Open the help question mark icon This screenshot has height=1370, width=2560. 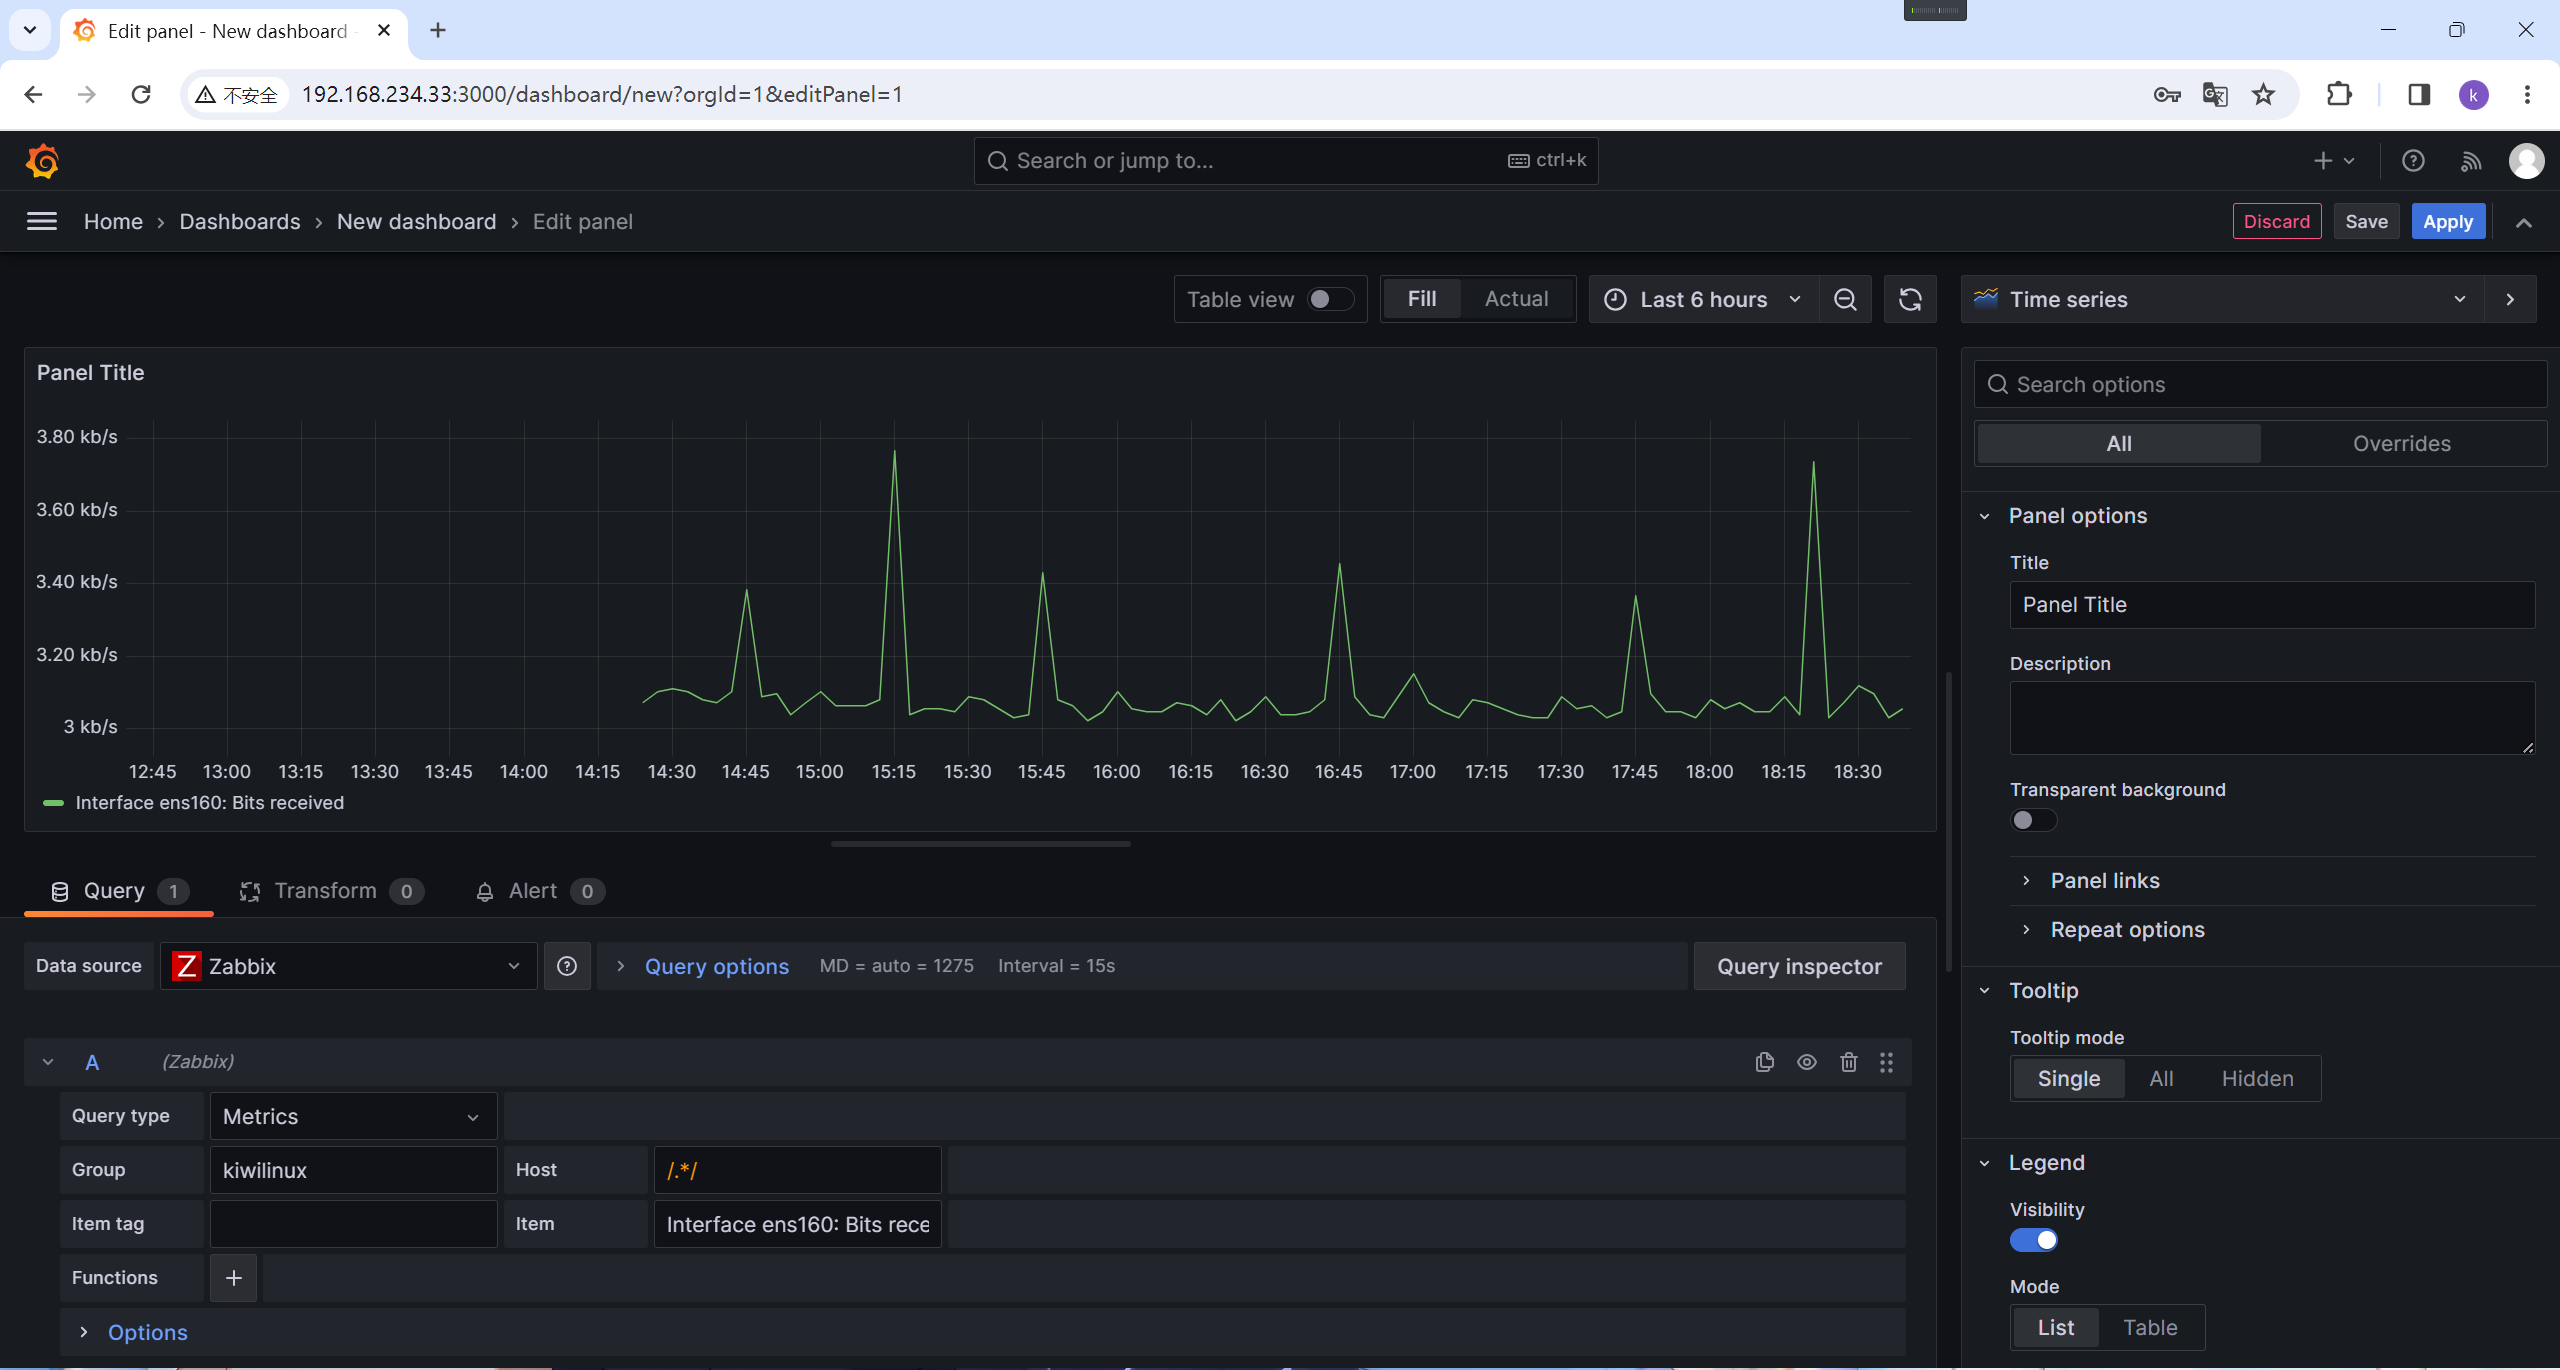(2412, 161)
